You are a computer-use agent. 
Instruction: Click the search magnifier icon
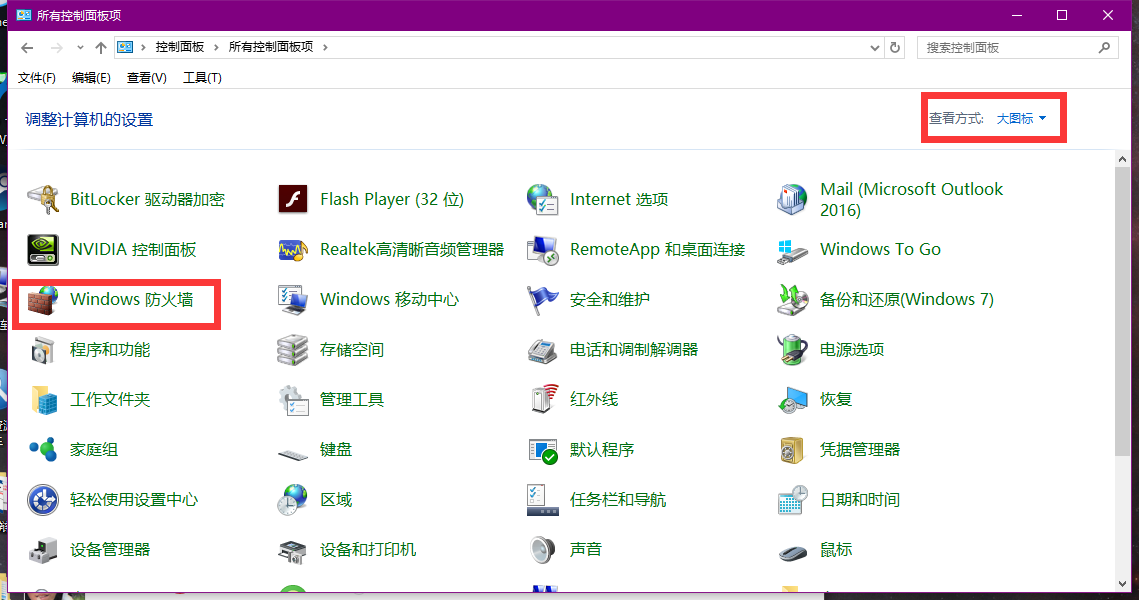(1104, 48)
